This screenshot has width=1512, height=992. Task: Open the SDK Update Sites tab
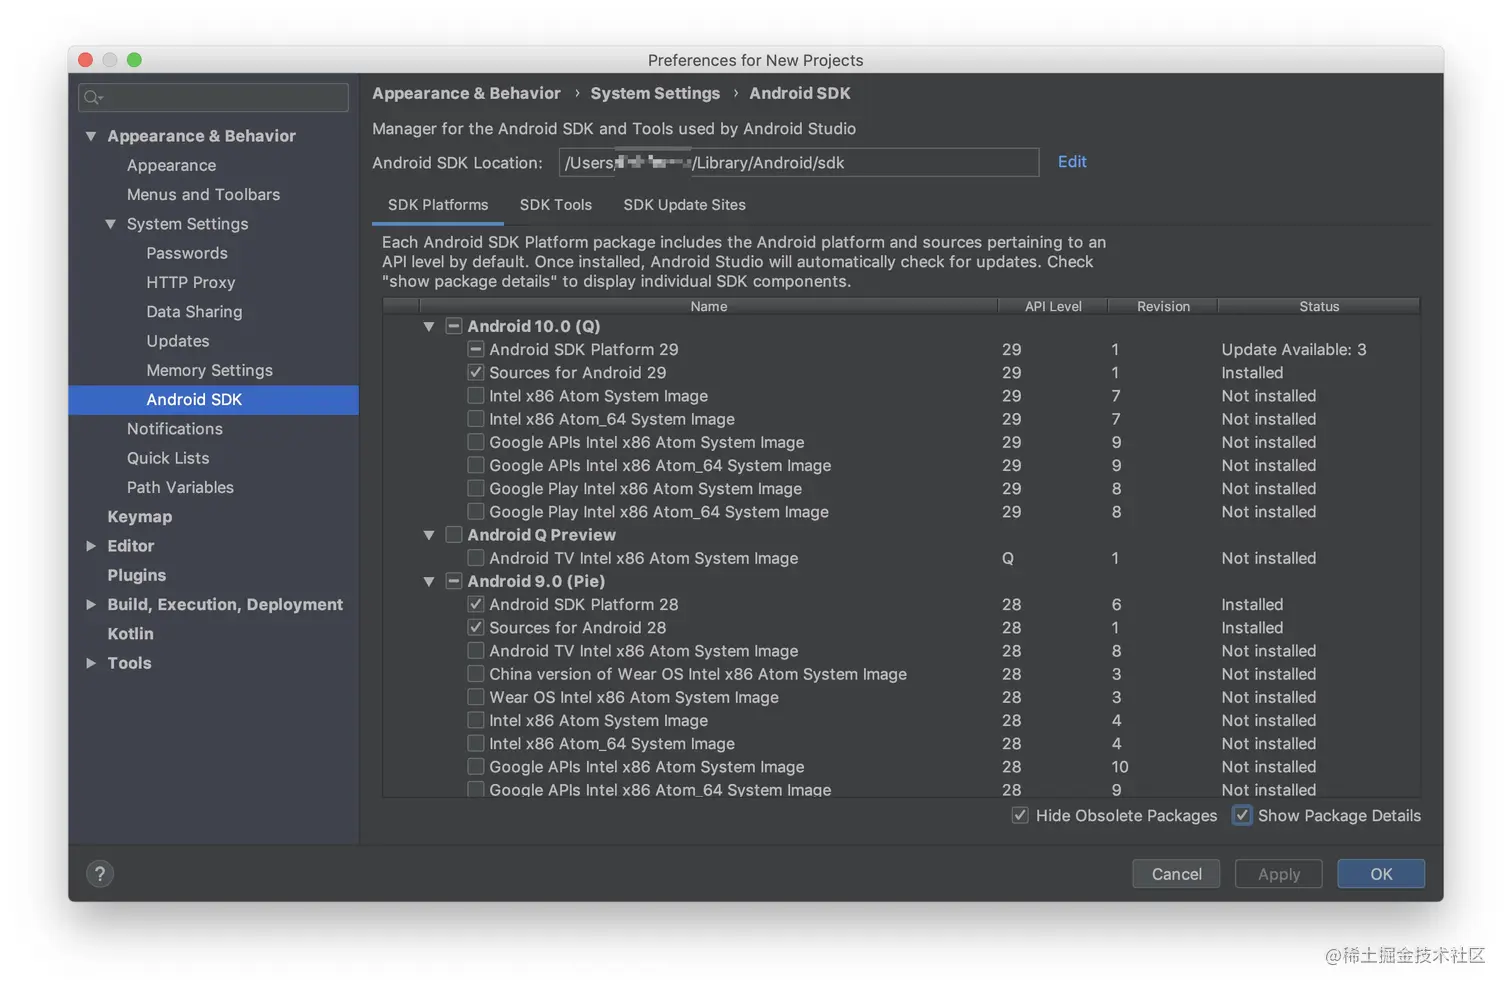coord(685,205)
